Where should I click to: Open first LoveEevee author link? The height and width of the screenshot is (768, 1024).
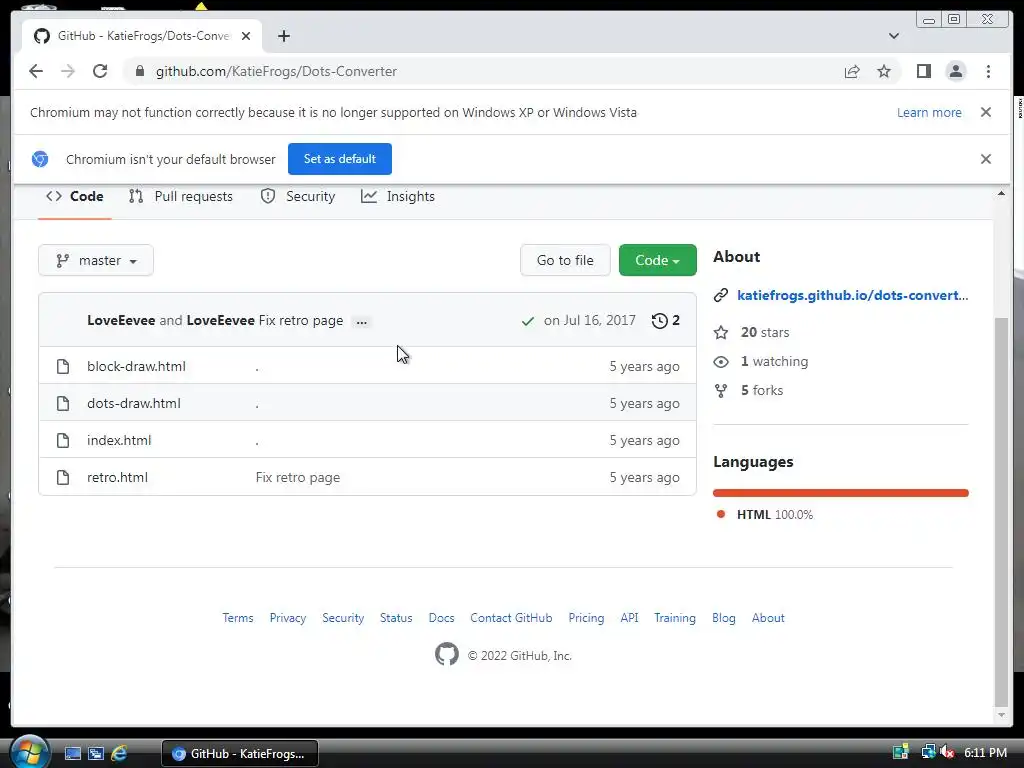pos(121,321)
